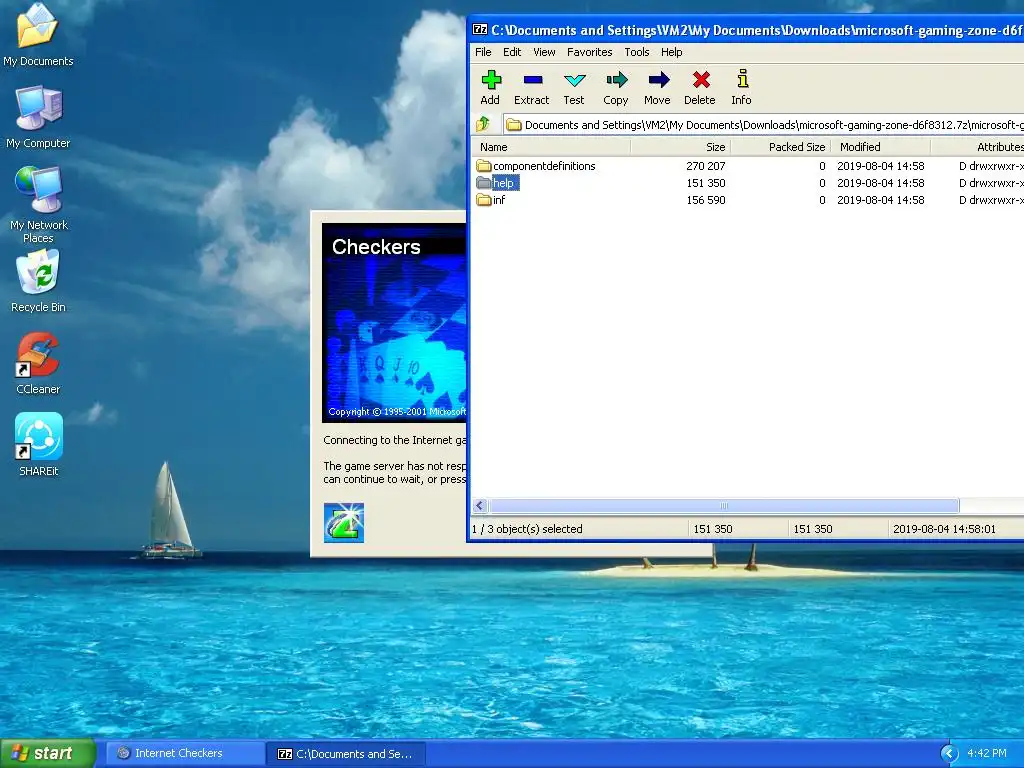Sort the list by the Name column
This screenshot has height=768, width=1024.
click(x=550, y=147)
